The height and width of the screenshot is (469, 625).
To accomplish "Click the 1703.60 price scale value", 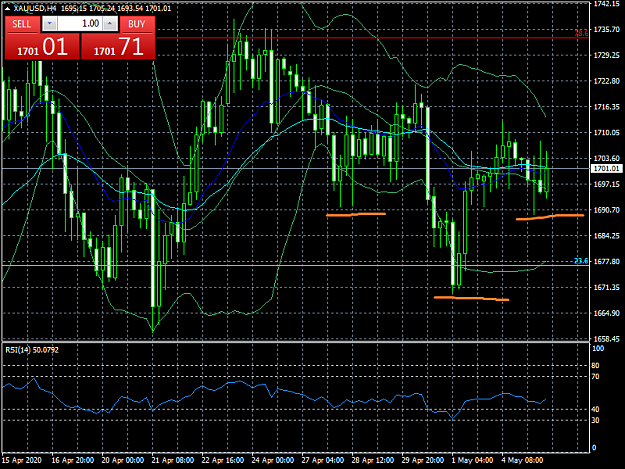I will tap(606, 158).
